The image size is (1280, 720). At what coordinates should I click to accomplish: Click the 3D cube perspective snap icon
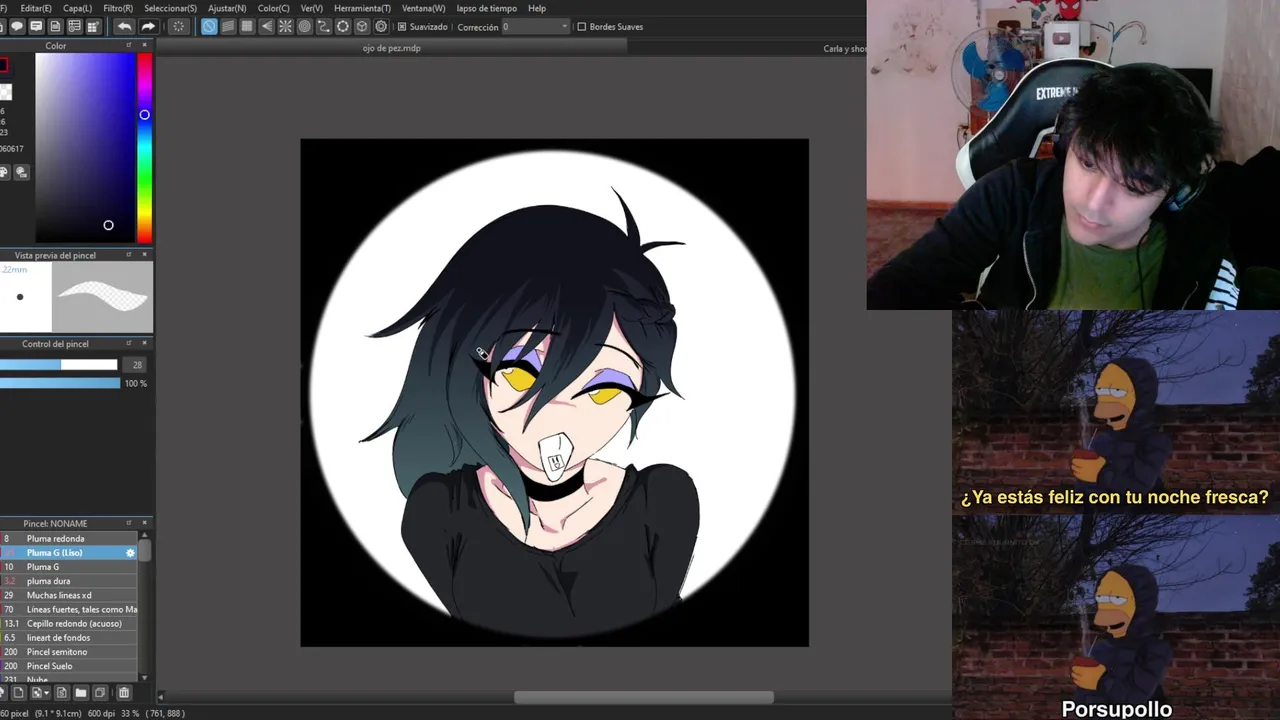(x=362, y=27)
